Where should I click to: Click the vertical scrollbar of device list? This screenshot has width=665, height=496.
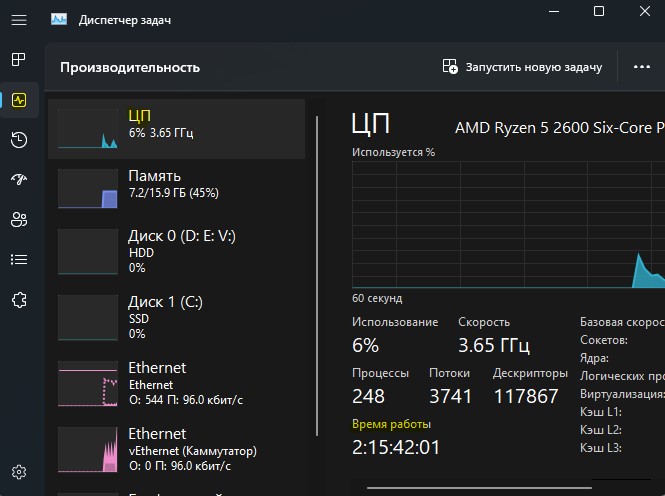317,276
